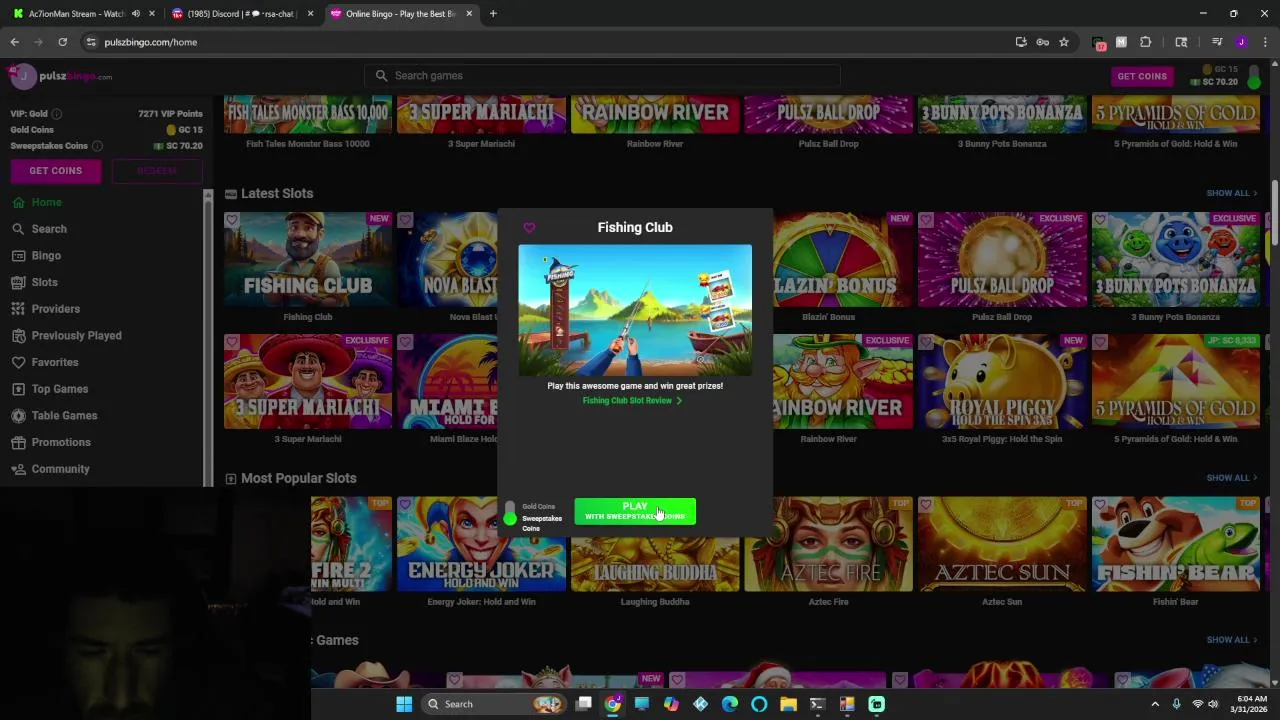Click the info icon next to VIP: Gold
This screenshot has width=1280, height=720.
pyautogui.click(x=57, y=114)
